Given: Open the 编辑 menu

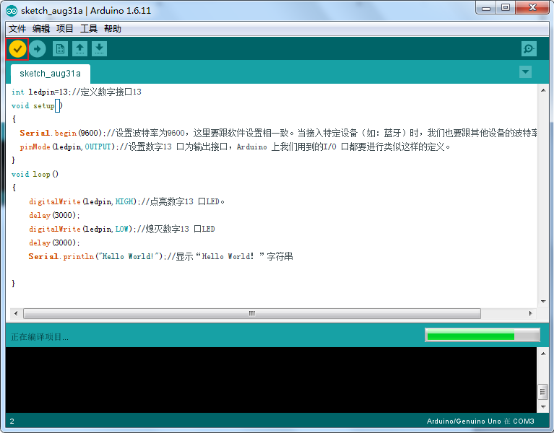Looking at the screenshot, I should point(41,29).
